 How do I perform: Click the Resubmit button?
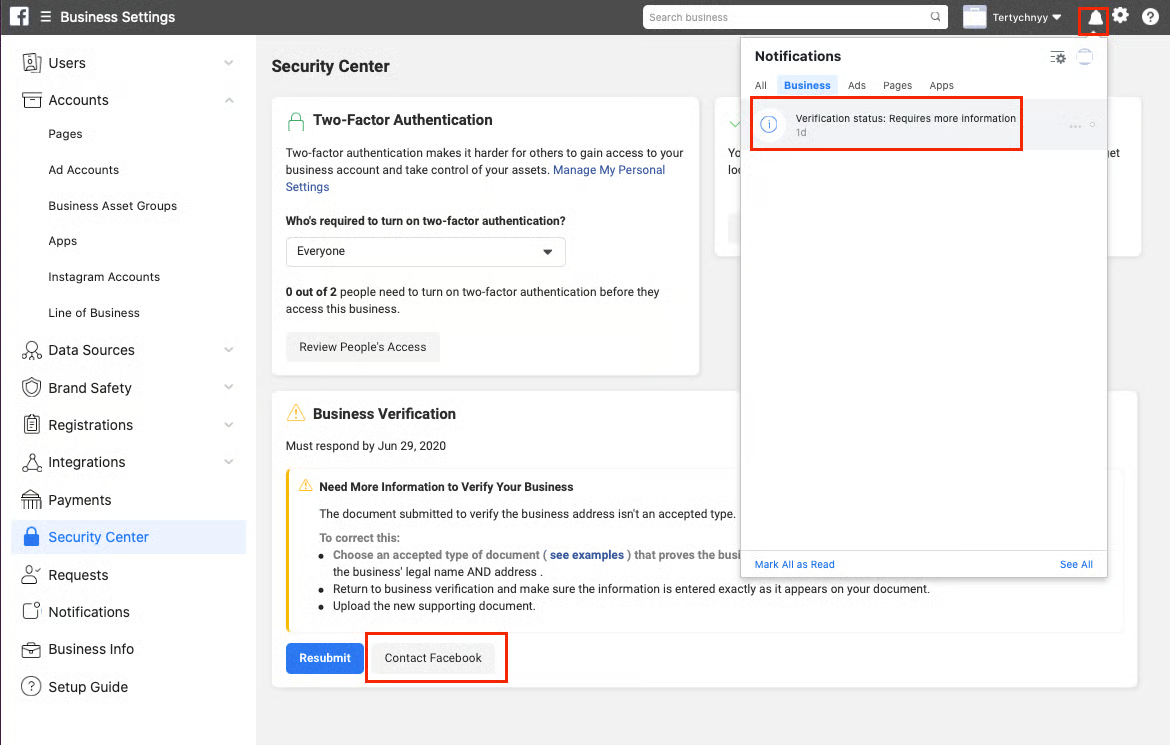tap(324, 658)
